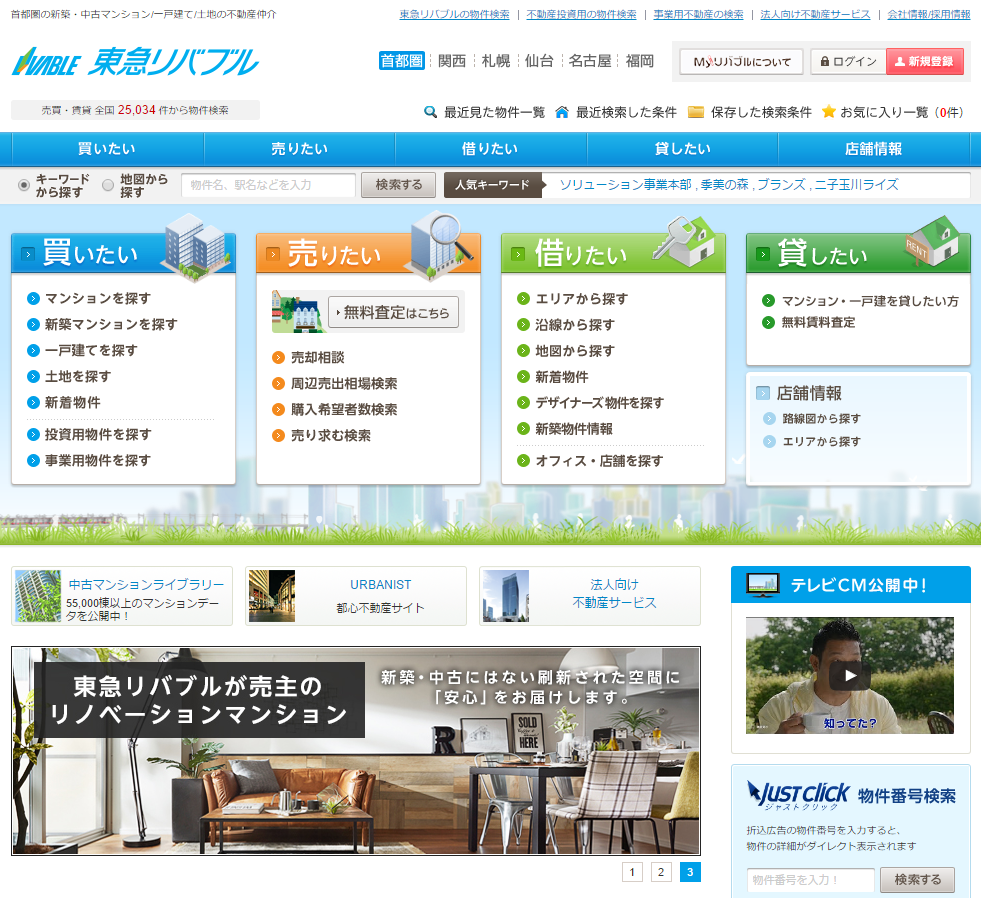Select the キーワードから探す radio button
This screenshot has width=981, height=898.
pyautogui.click(x=24, y=185)
